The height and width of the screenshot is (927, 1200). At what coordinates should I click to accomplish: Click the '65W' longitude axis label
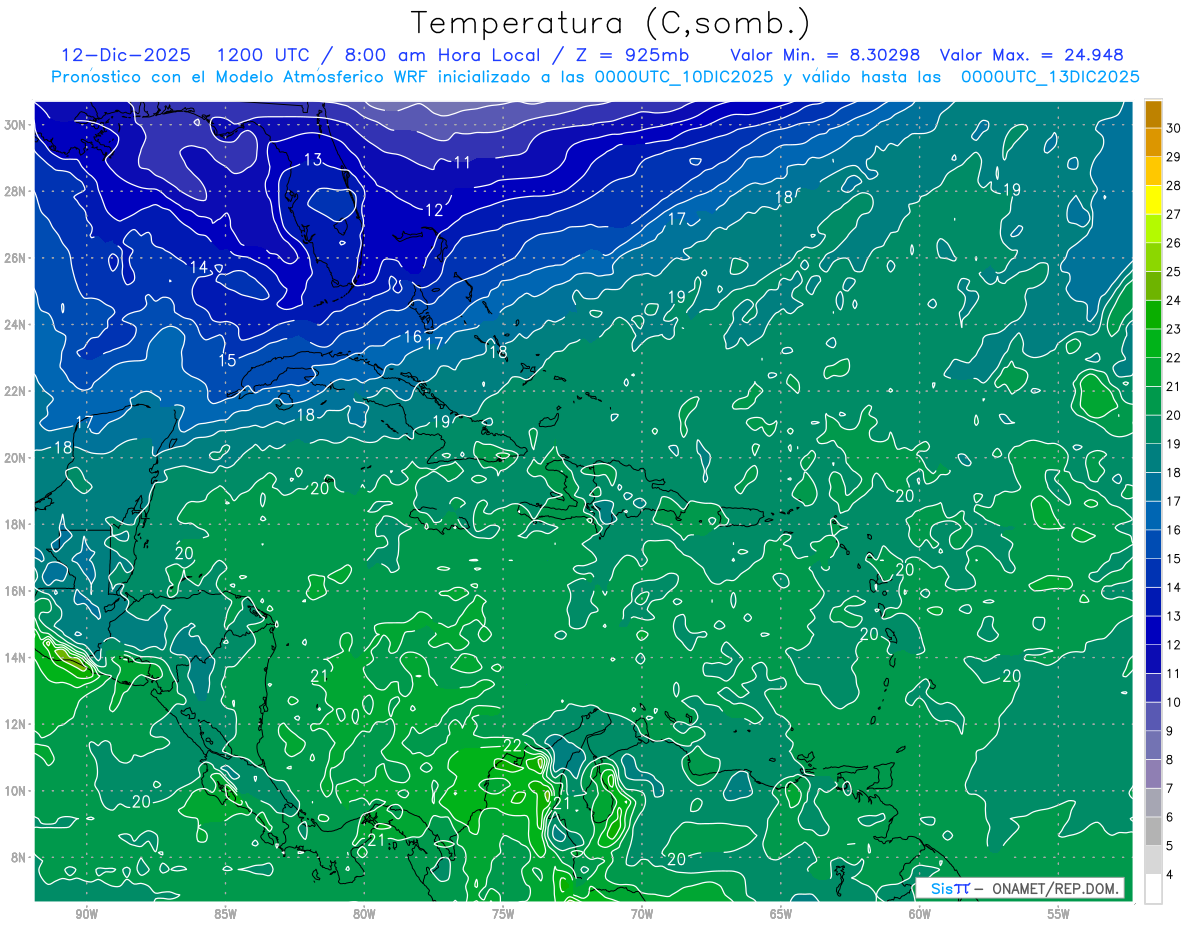coord(781,914)
